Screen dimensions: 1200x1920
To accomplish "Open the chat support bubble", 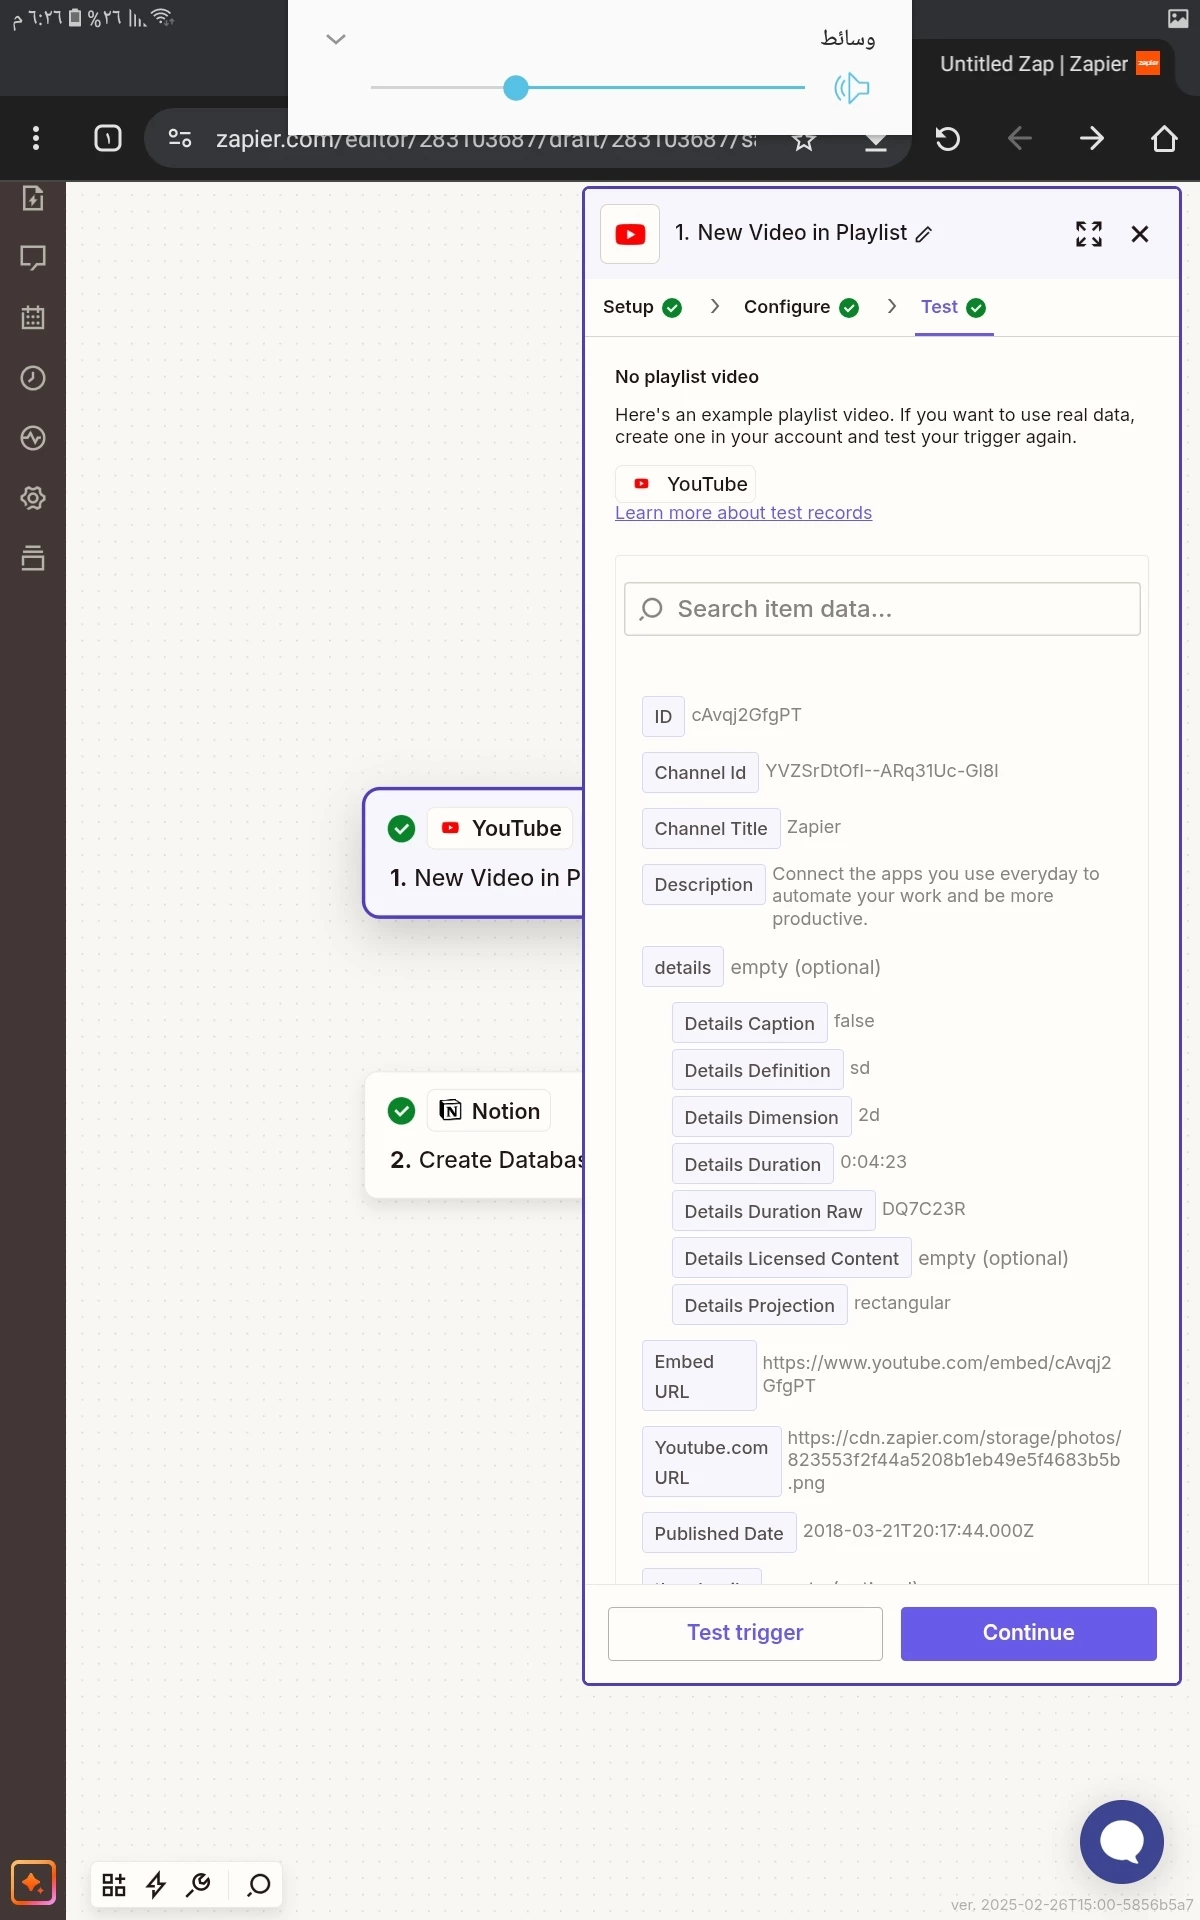I will [1122, 1842].
